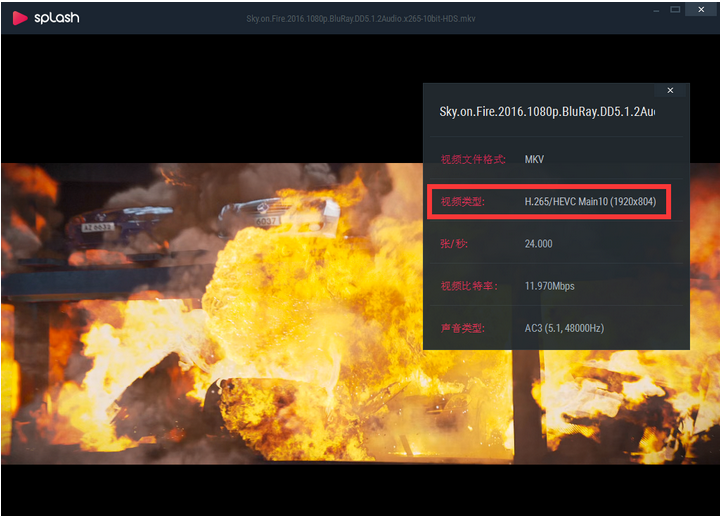Click the H.265/HEVC Main10 (1920x804) value
720x516 pixels.
[590, 202]
